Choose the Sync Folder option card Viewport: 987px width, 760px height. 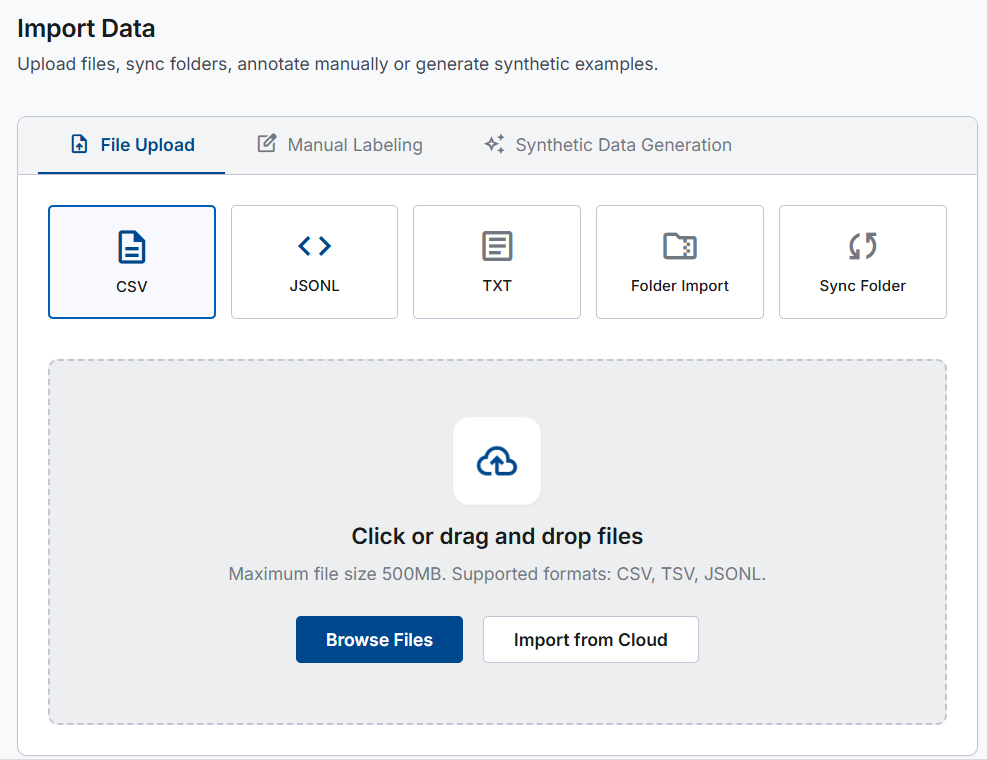click(x=863, y=262)
